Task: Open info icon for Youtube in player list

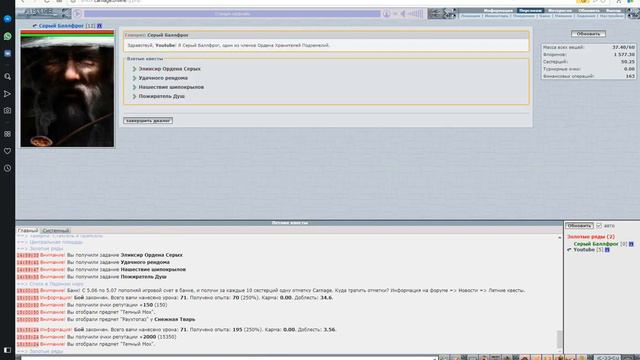Action: (x=607, y=250)
